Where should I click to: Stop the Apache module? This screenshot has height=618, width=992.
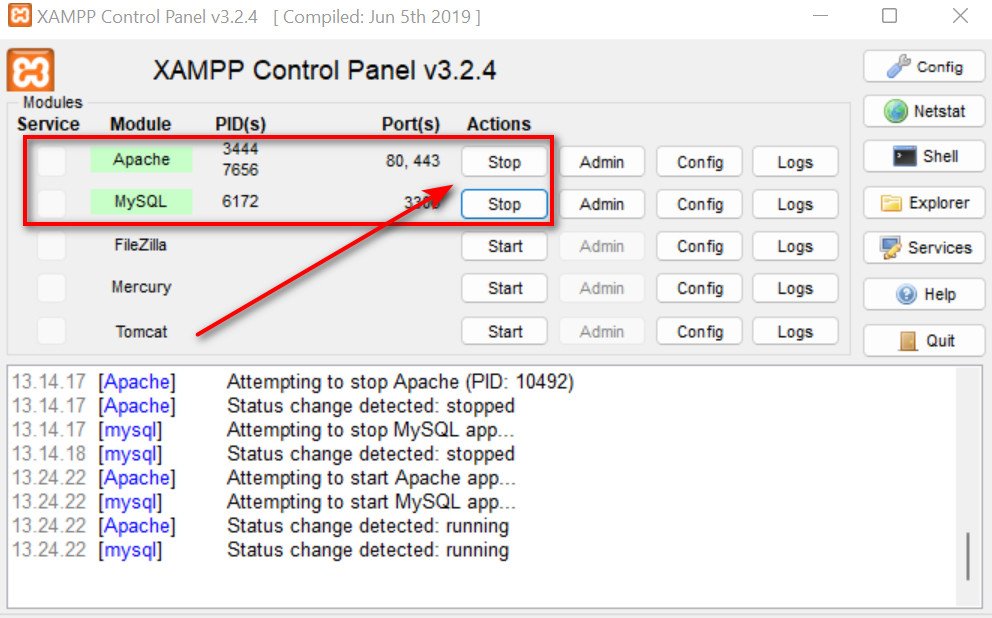tap(504, 162)
